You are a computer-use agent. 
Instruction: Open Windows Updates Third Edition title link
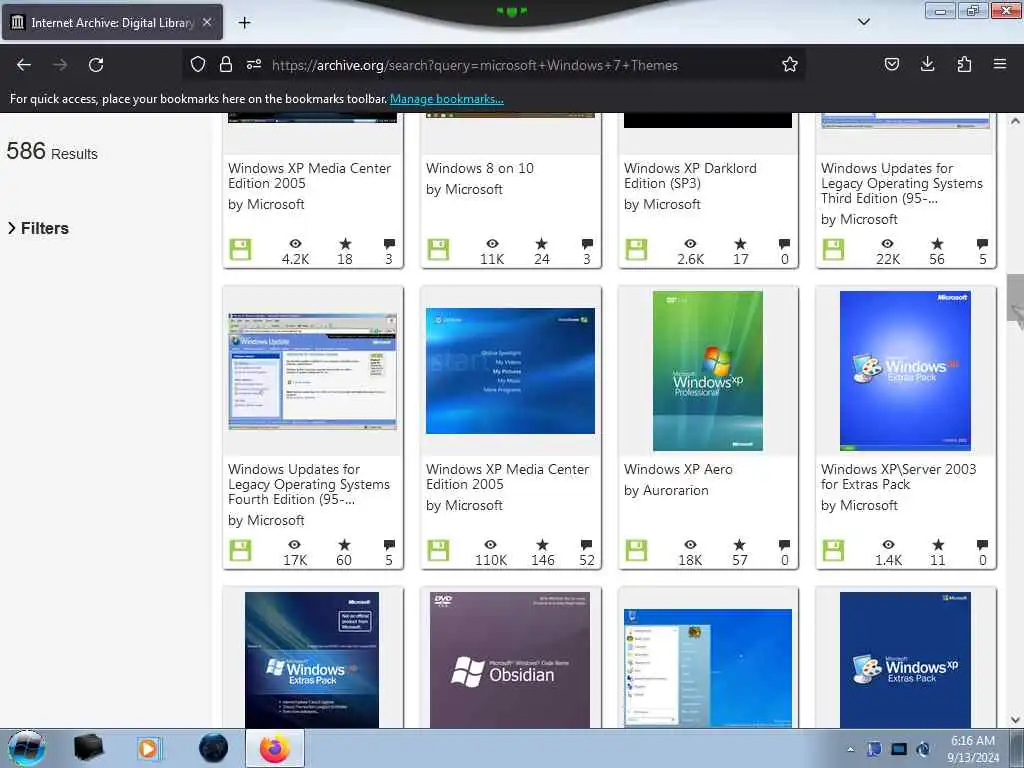[x=901, y=183]
